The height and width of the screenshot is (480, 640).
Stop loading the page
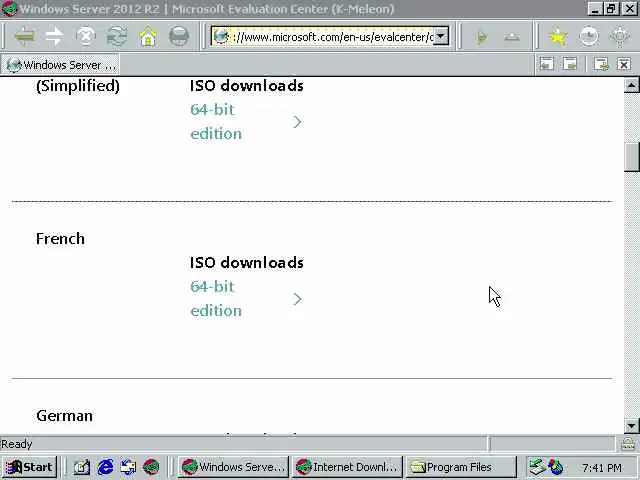pyautogui.click(x=86, y=37)
